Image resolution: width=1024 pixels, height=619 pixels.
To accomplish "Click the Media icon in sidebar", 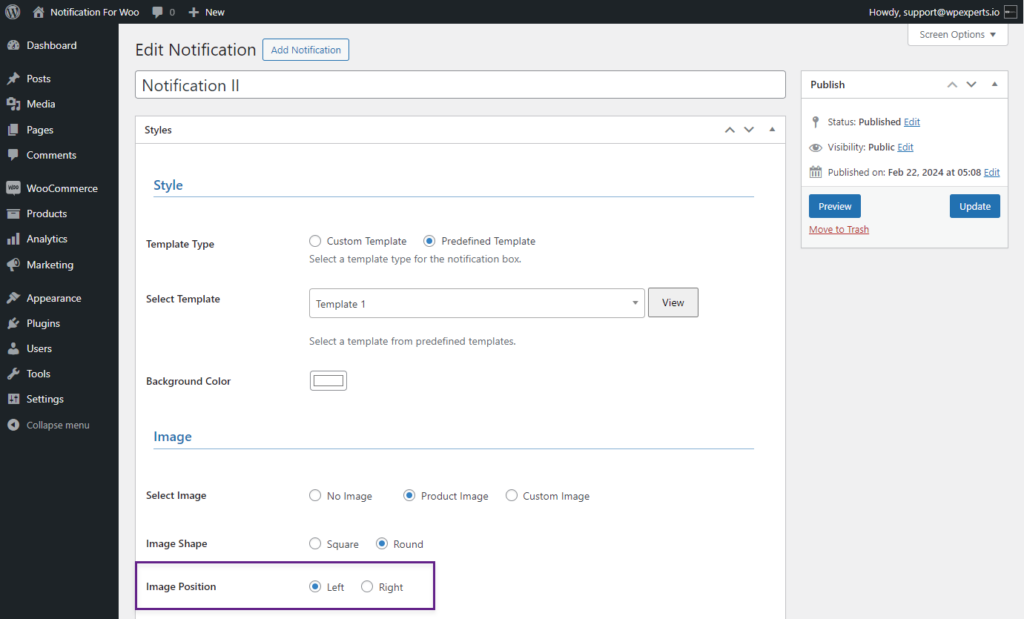I will (13, 104).
